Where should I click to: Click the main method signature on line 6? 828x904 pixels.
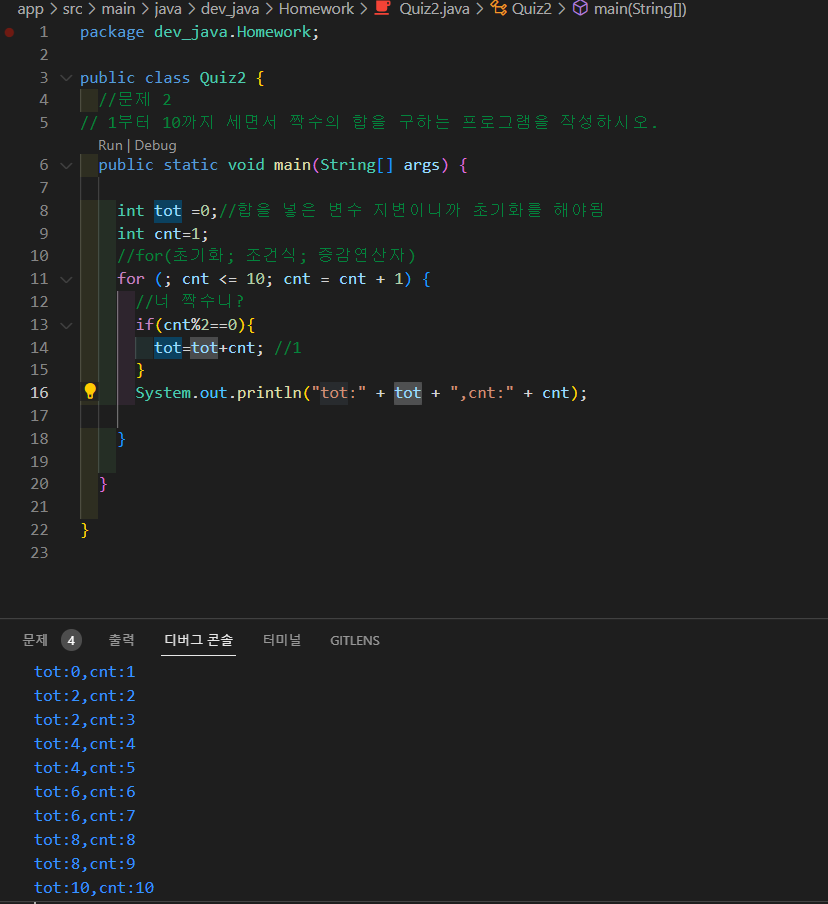(283, 165)
